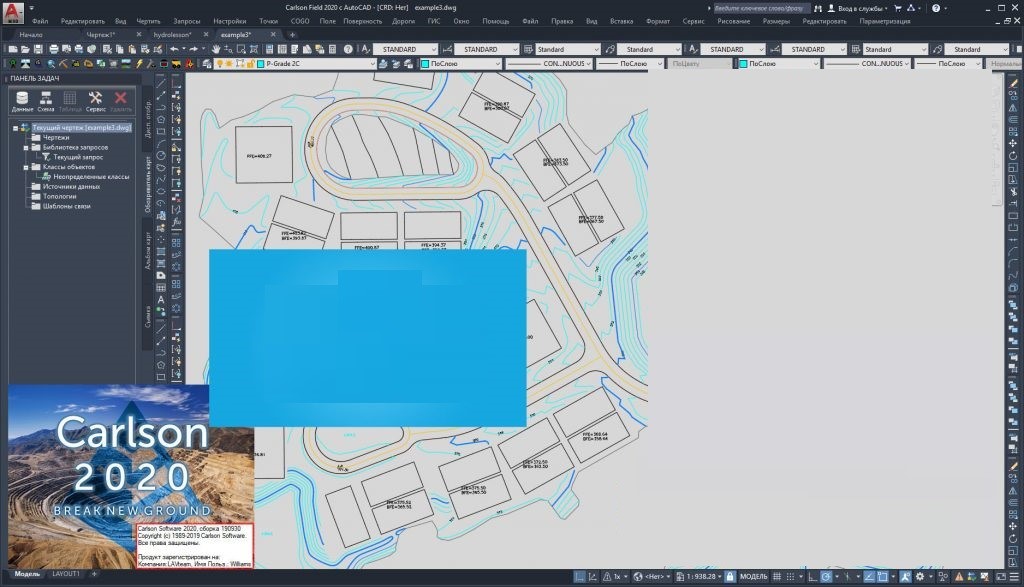Open the Настройки menu
The image size is (1024, 587).
pos(229,21)
